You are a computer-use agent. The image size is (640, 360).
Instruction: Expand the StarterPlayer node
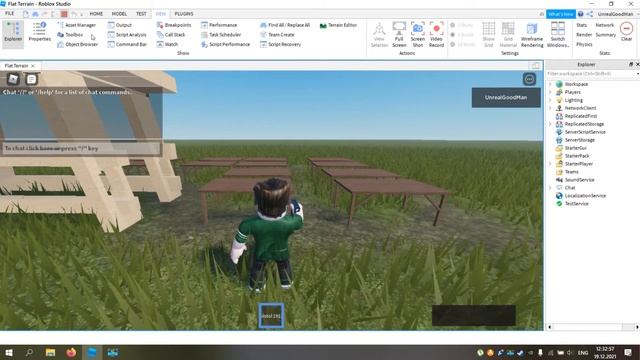click(550, 164)
